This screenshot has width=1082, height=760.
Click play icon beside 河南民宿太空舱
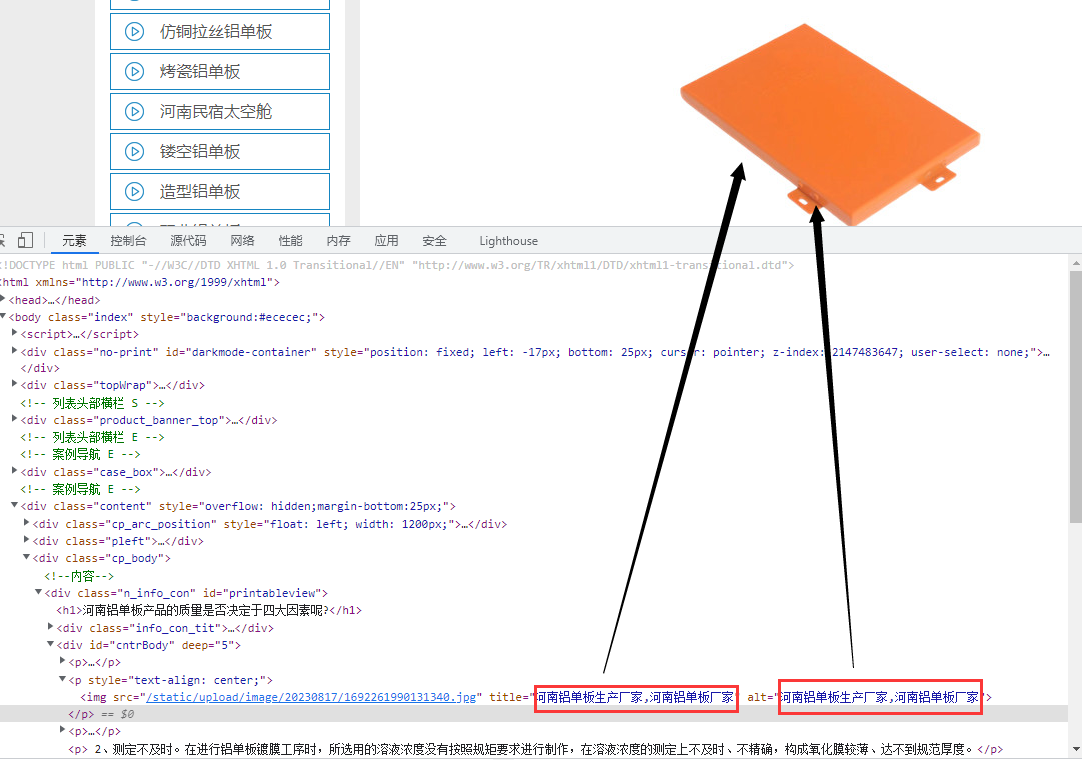pos(134,112)
